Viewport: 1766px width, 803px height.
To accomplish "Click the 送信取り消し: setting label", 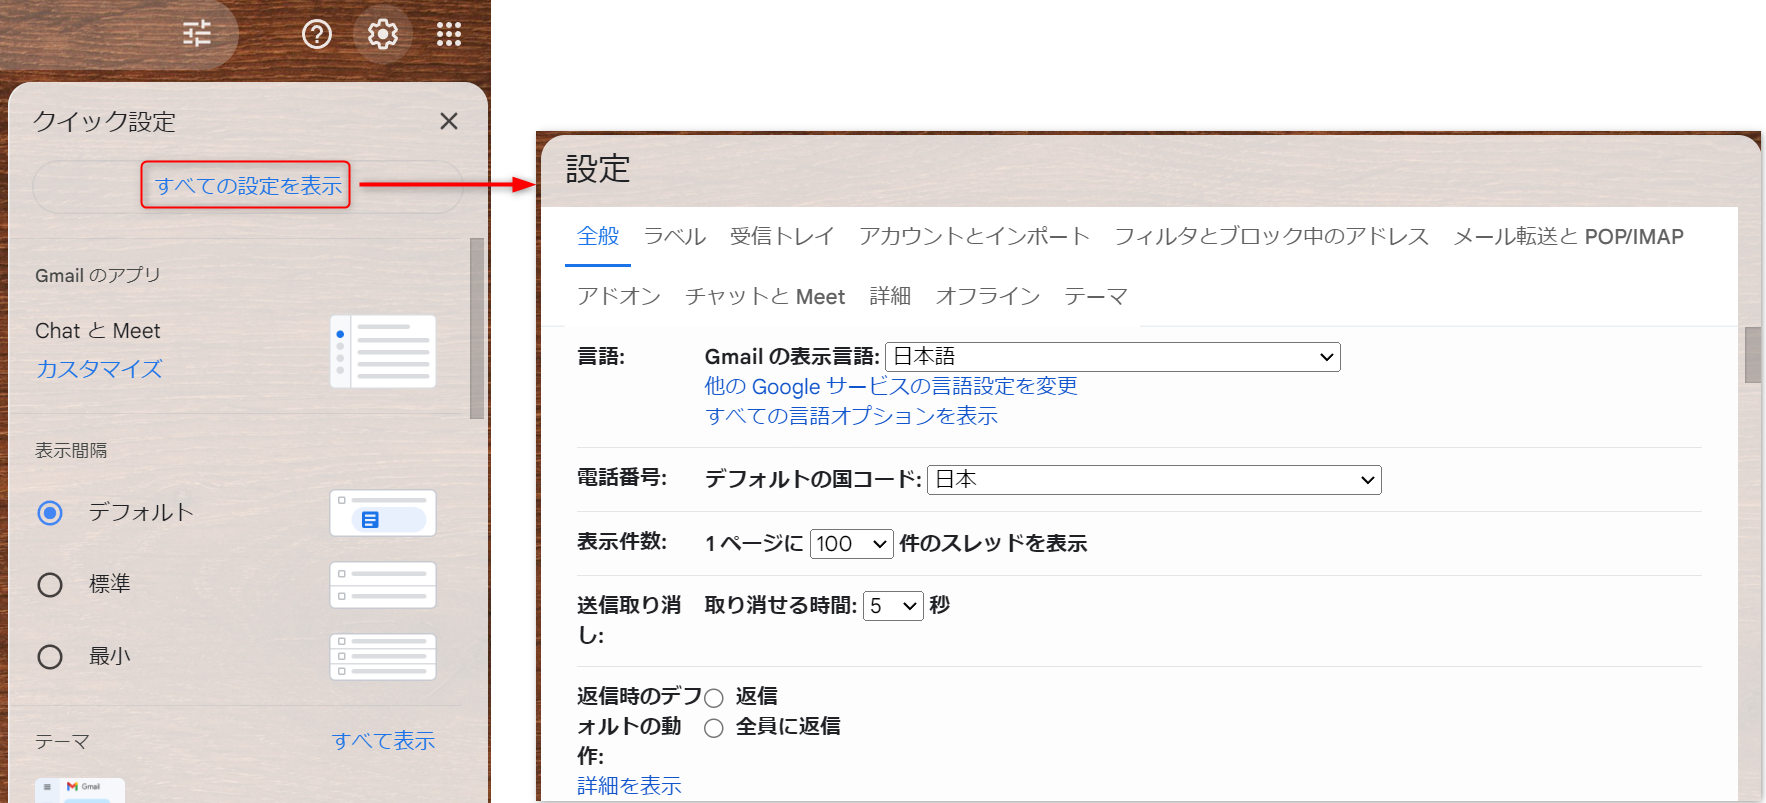I will [629, 620].
